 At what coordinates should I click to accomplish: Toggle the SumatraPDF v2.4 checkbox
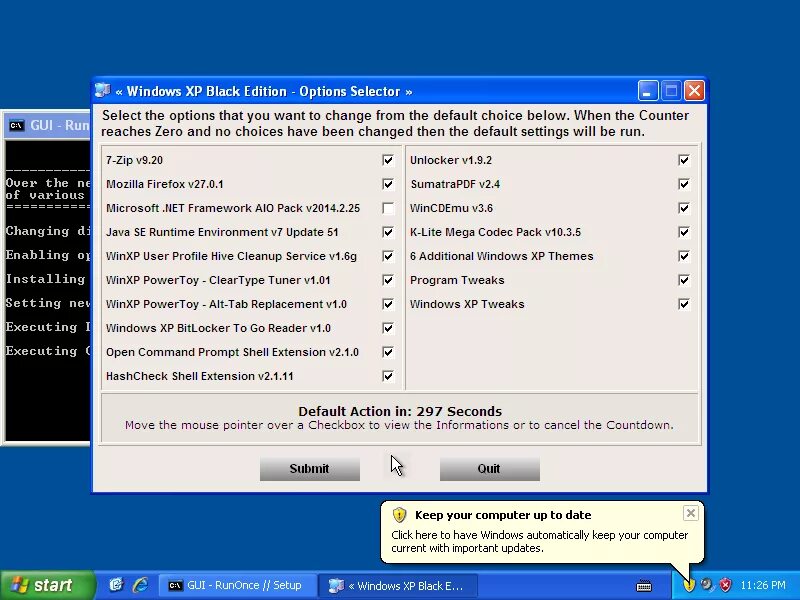click(684, 184)
